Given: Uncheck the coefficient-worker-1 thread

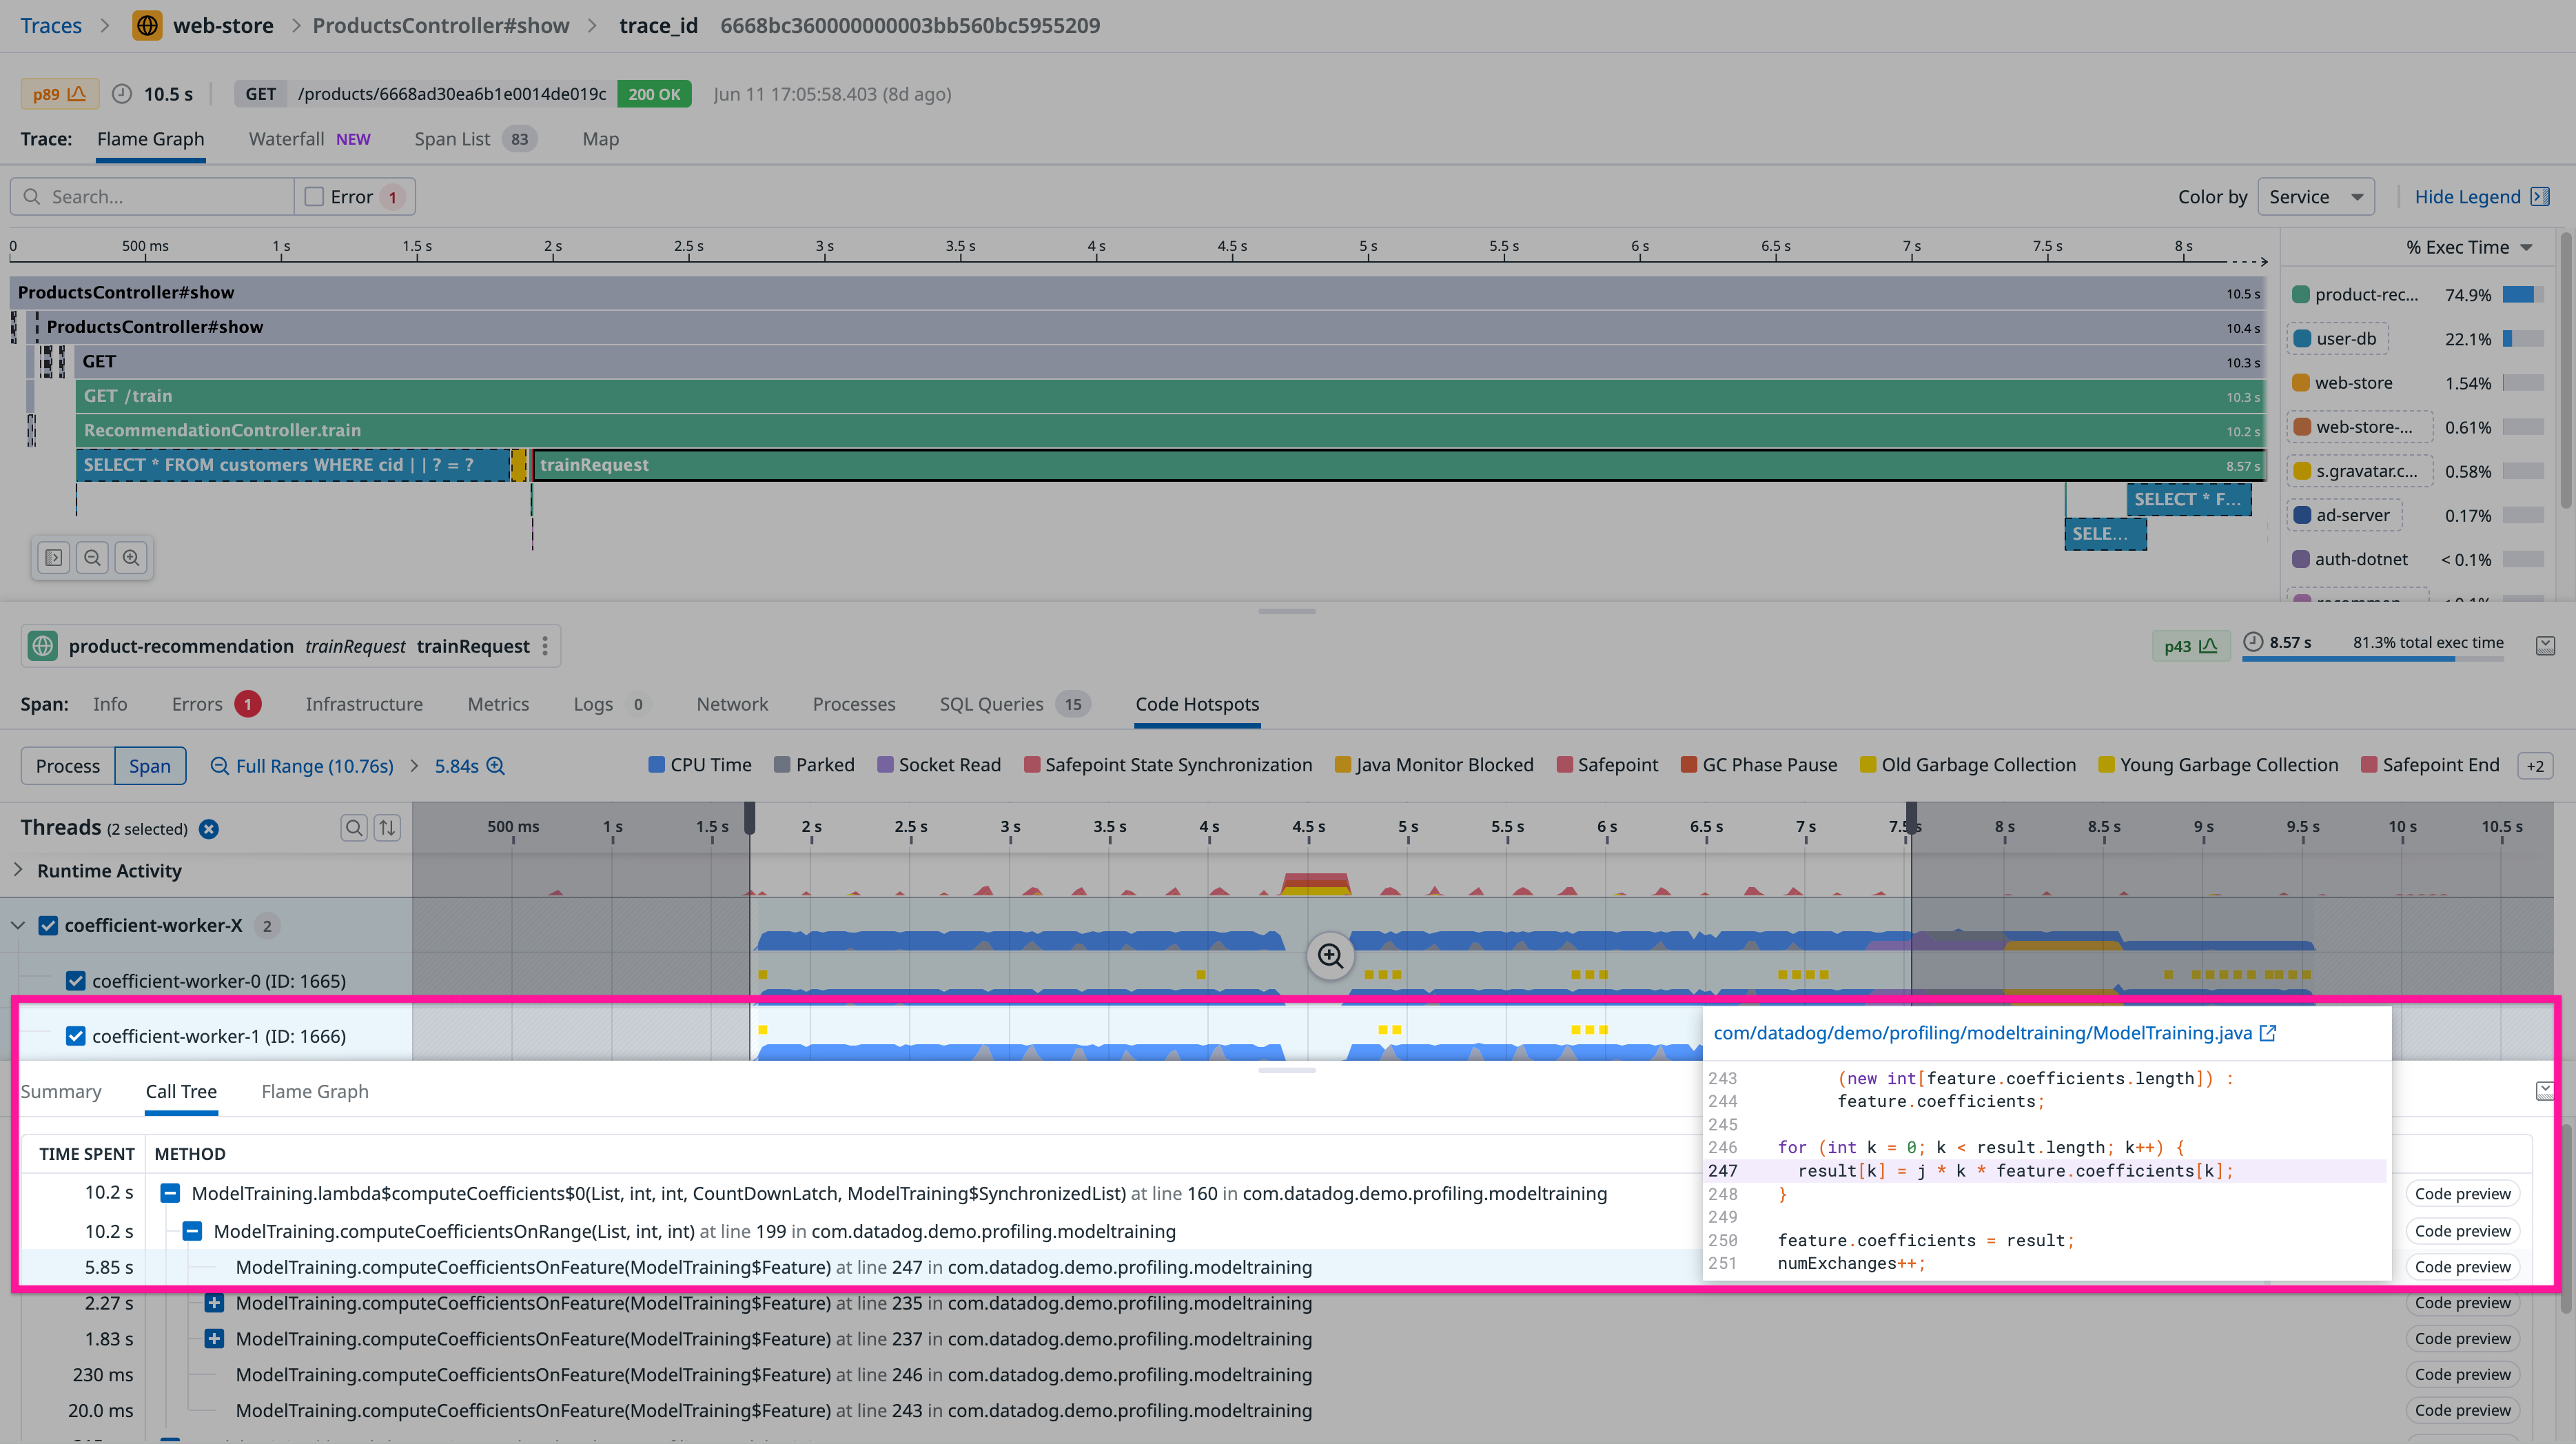Looking at the screenshot, I should [x=76, y=1036].
